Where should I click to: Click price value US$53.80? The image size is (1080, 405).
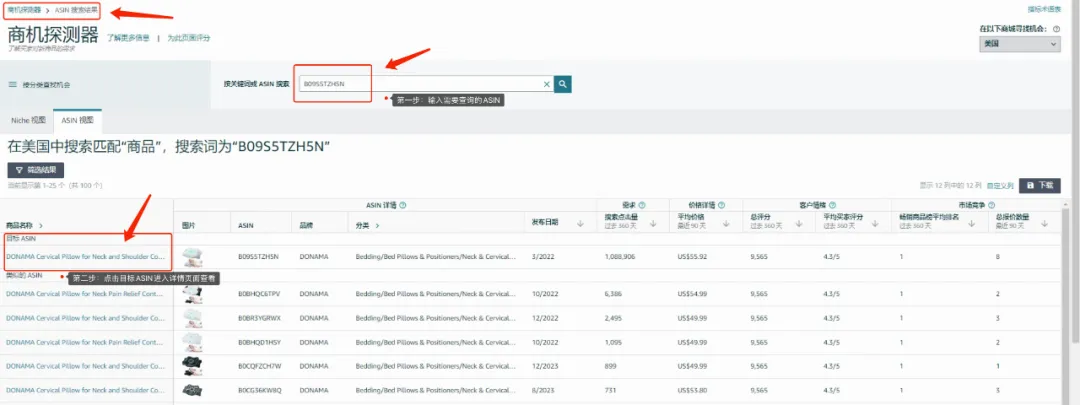pyautogui.click(x=692, y=391)
